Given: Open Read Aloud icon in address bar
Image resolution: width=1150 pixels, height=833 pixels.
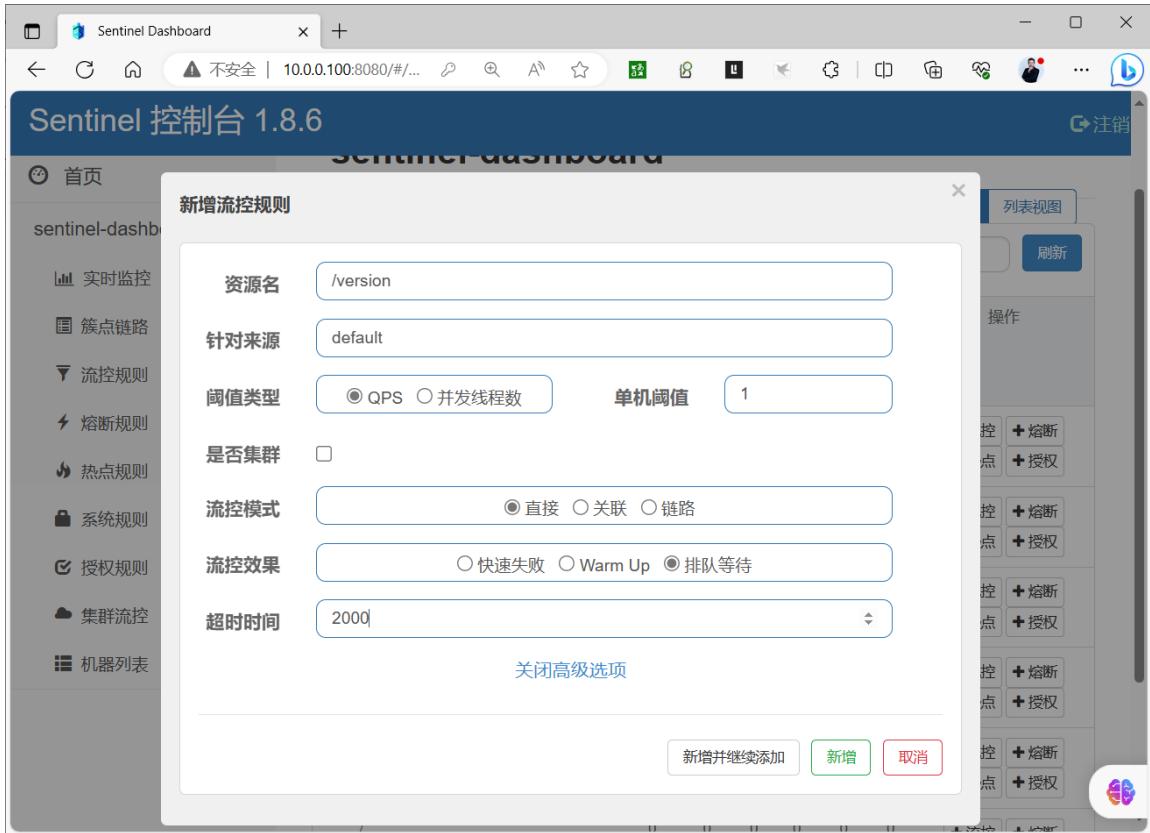Looking at the screenshot, I should pyautogui.click(x=536, y=70).
